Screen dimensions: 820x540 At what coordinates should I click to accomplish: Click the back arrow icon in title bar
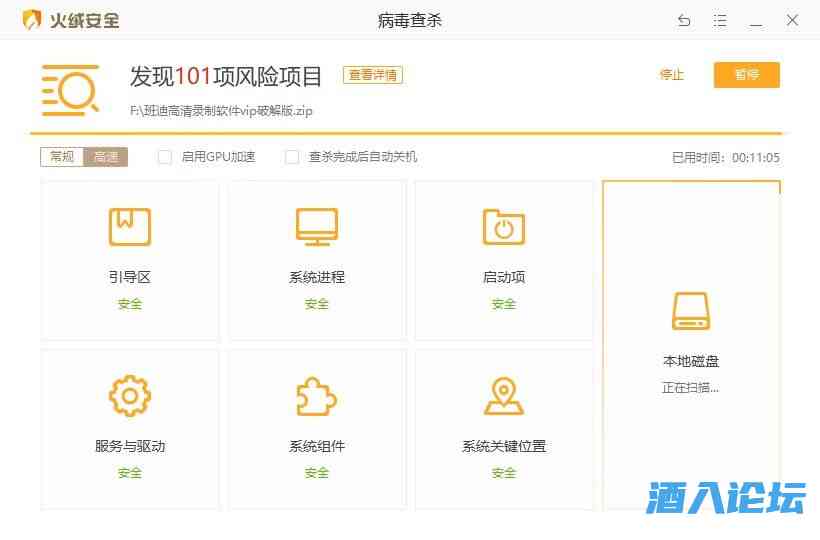tap(684, 20)
